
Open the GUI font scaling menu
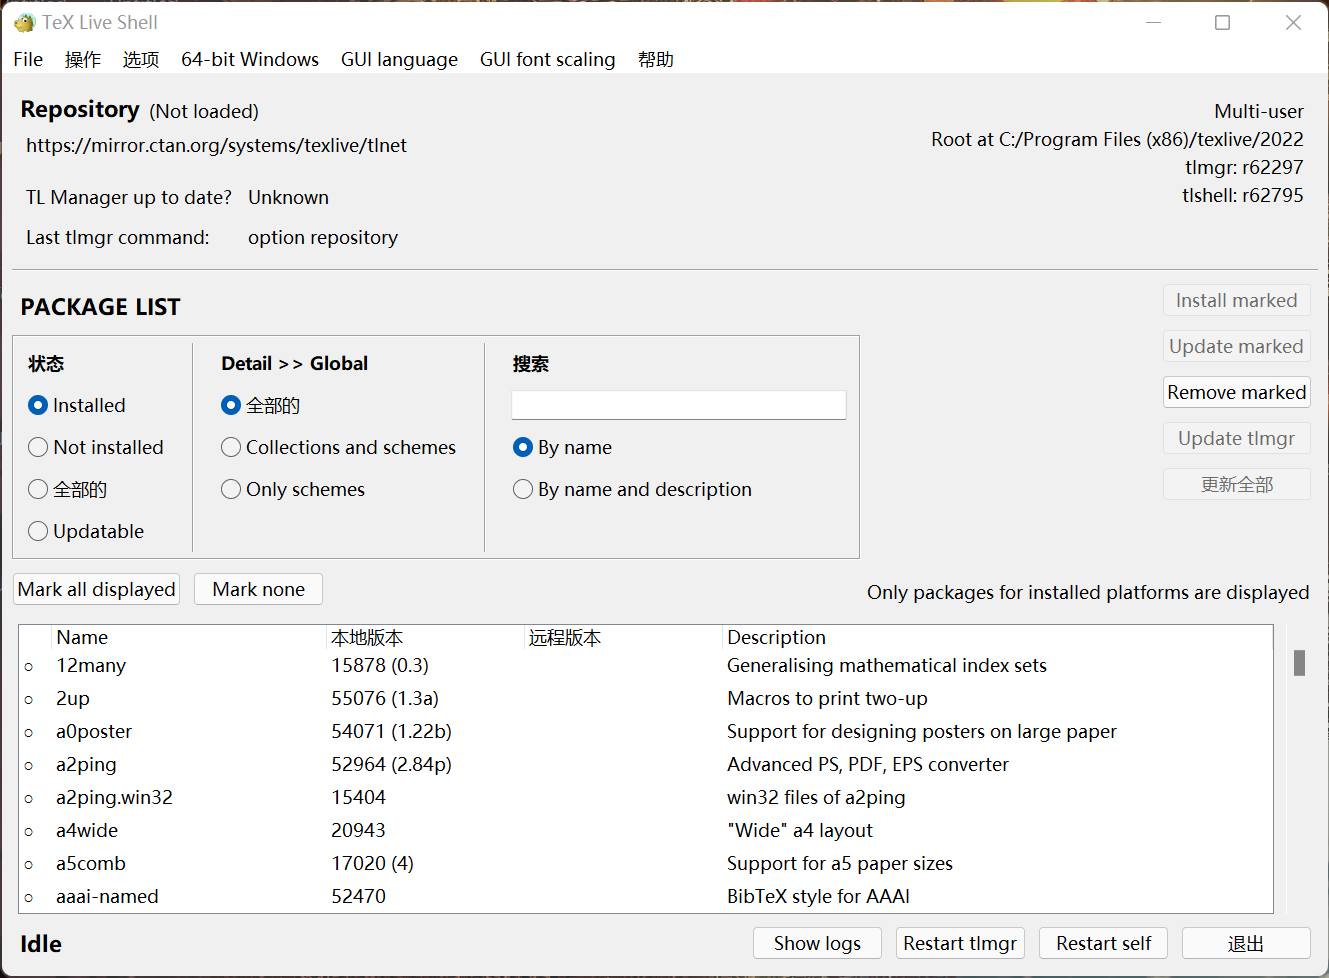click(x=547, y=59)
